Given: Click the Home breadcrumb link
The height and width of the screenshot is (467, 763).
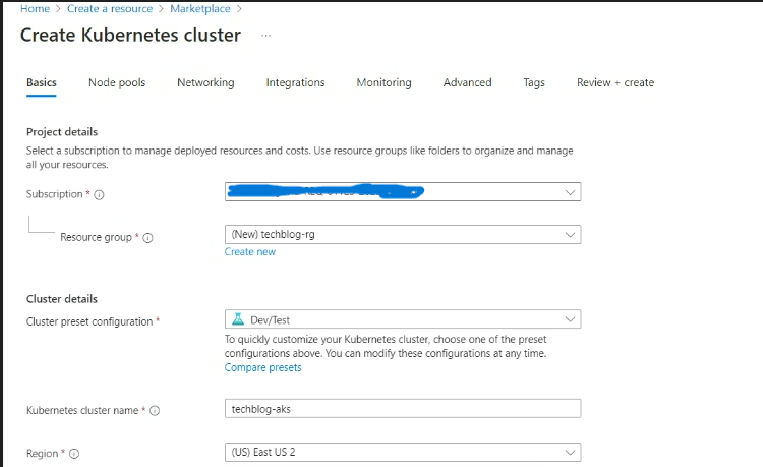Looking at the screenshot, I should click(35, 8).
